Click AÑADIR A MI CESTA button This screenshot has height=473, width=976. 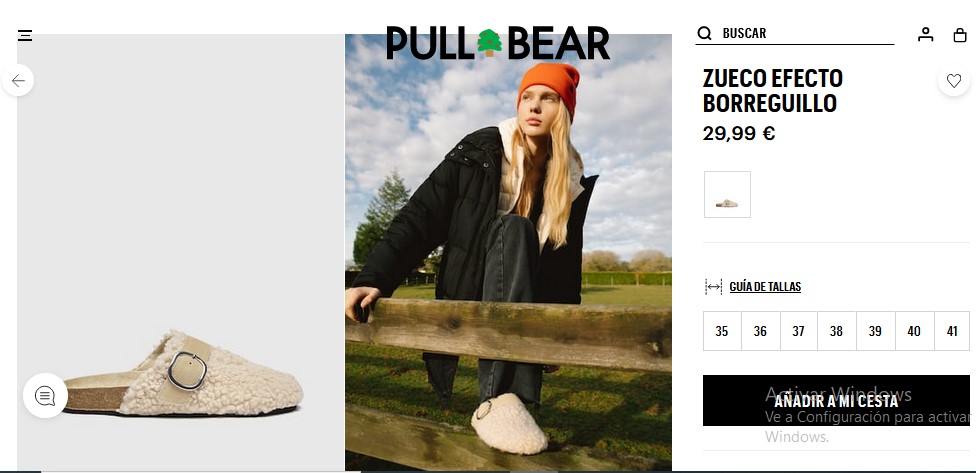tap(836, 401)
